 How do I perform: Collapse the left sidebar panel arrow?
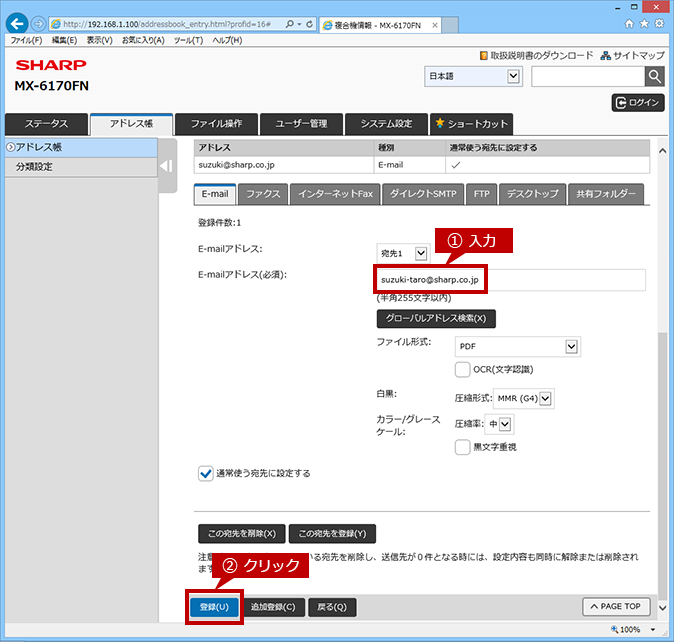(x=167, y=166)
